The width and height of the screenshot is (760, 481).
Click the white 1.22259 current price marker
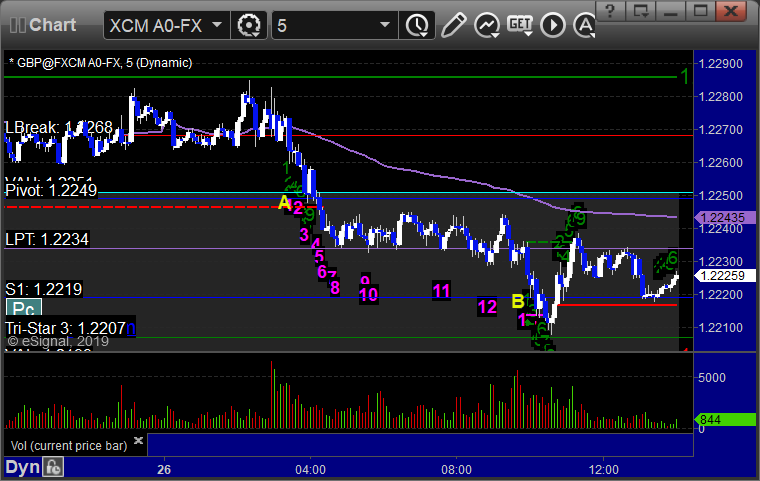coord(725,275)
